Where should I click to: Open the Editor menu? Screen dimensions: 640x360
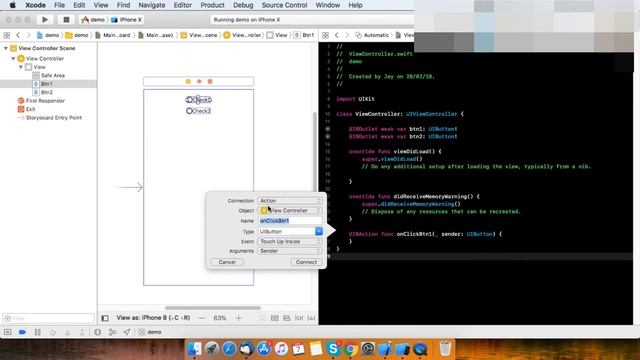click(182, 5)
